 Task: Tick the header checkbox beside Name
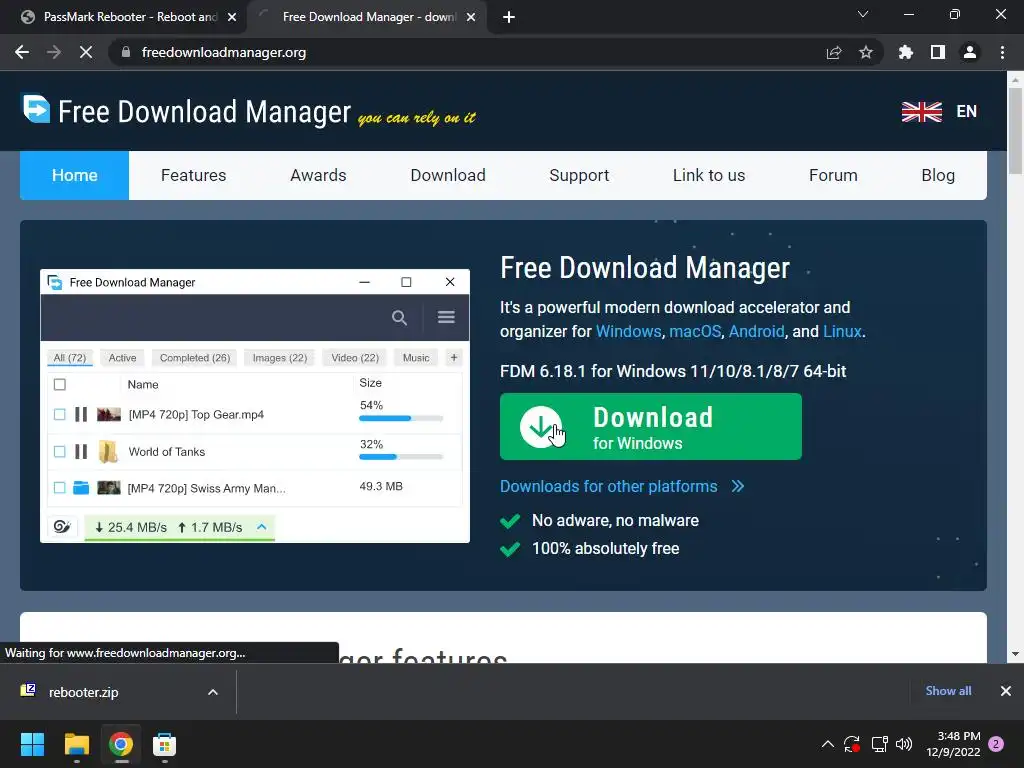[x=60, y=384]
